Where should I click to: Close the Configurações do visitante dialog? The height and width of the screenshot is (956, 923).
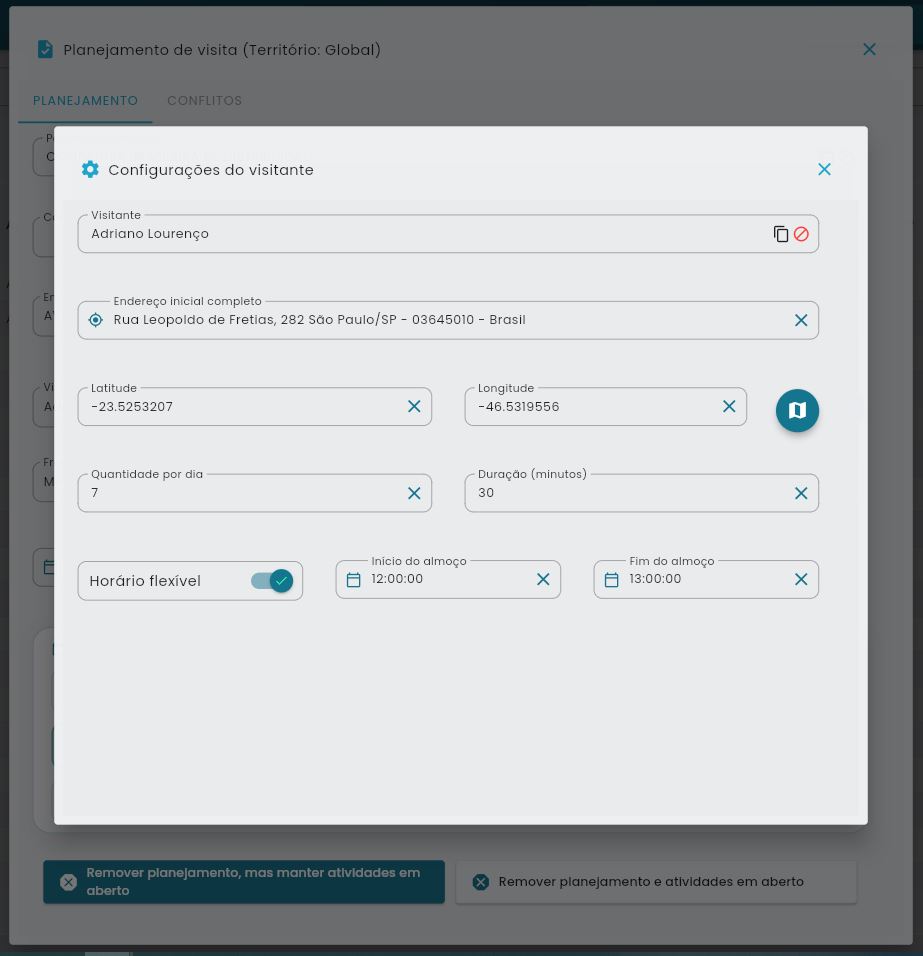pyautogui.click(x=824, y=169)
